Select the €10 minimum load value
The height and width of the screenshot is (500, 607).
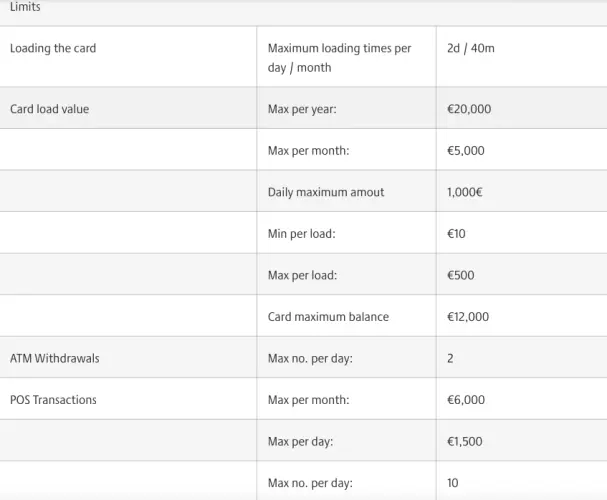456,234
